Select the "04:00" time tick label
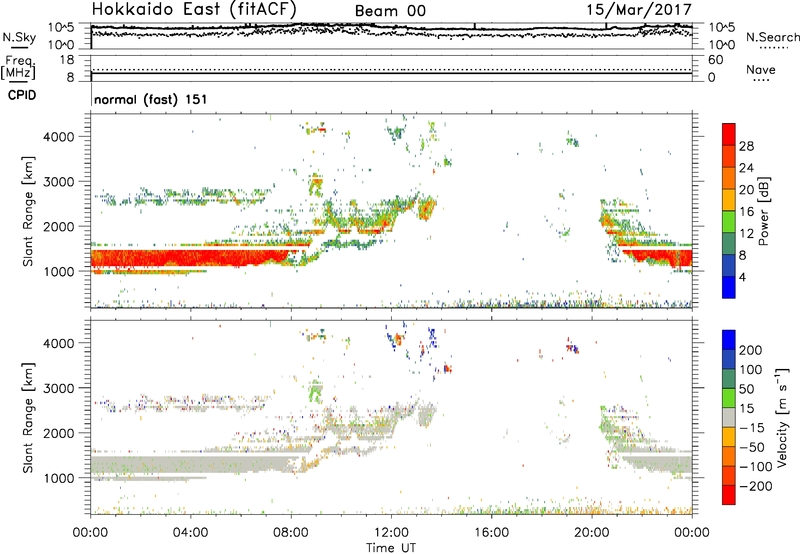 point(191,533)
